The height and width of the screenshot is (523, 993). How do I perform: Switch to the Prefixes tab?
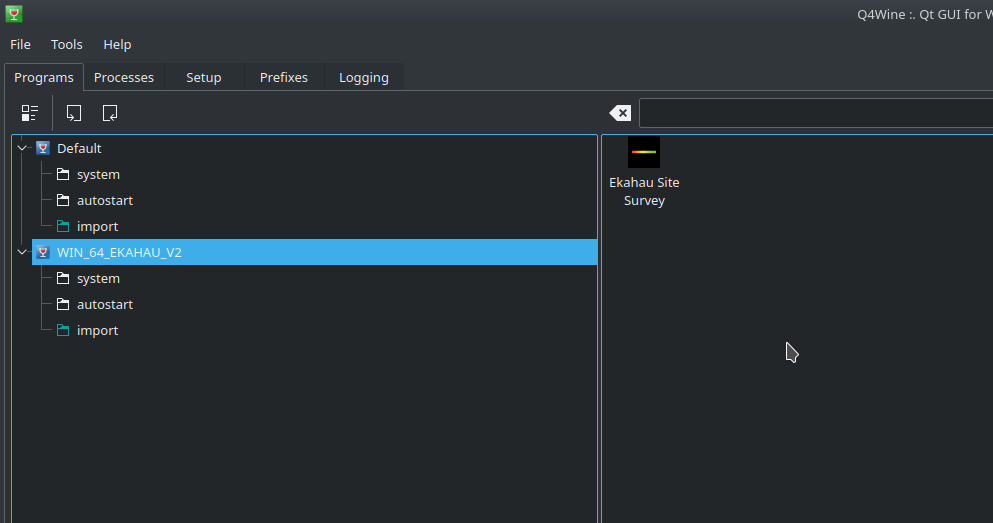click(x=284, y=77)
